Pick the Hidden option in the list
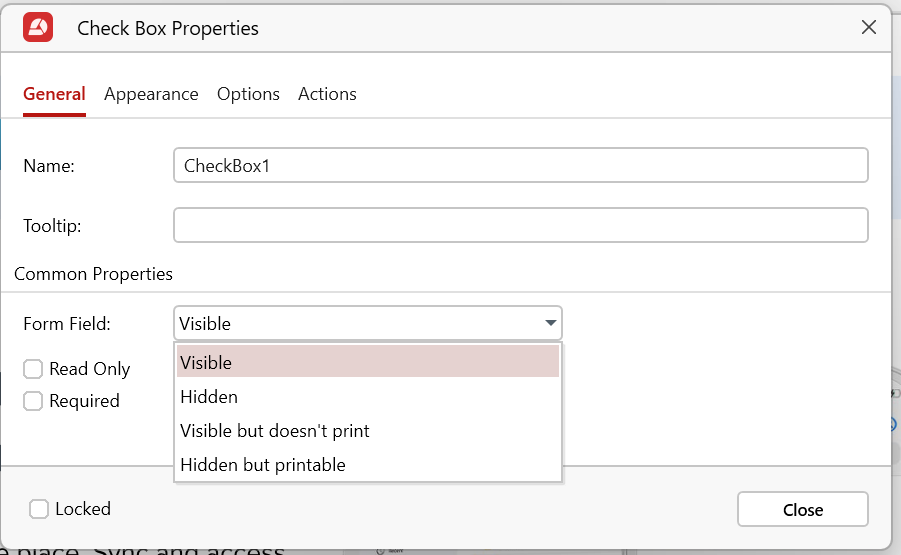The height and width of the screenshot is (555, 901). [x=367, y=397]
